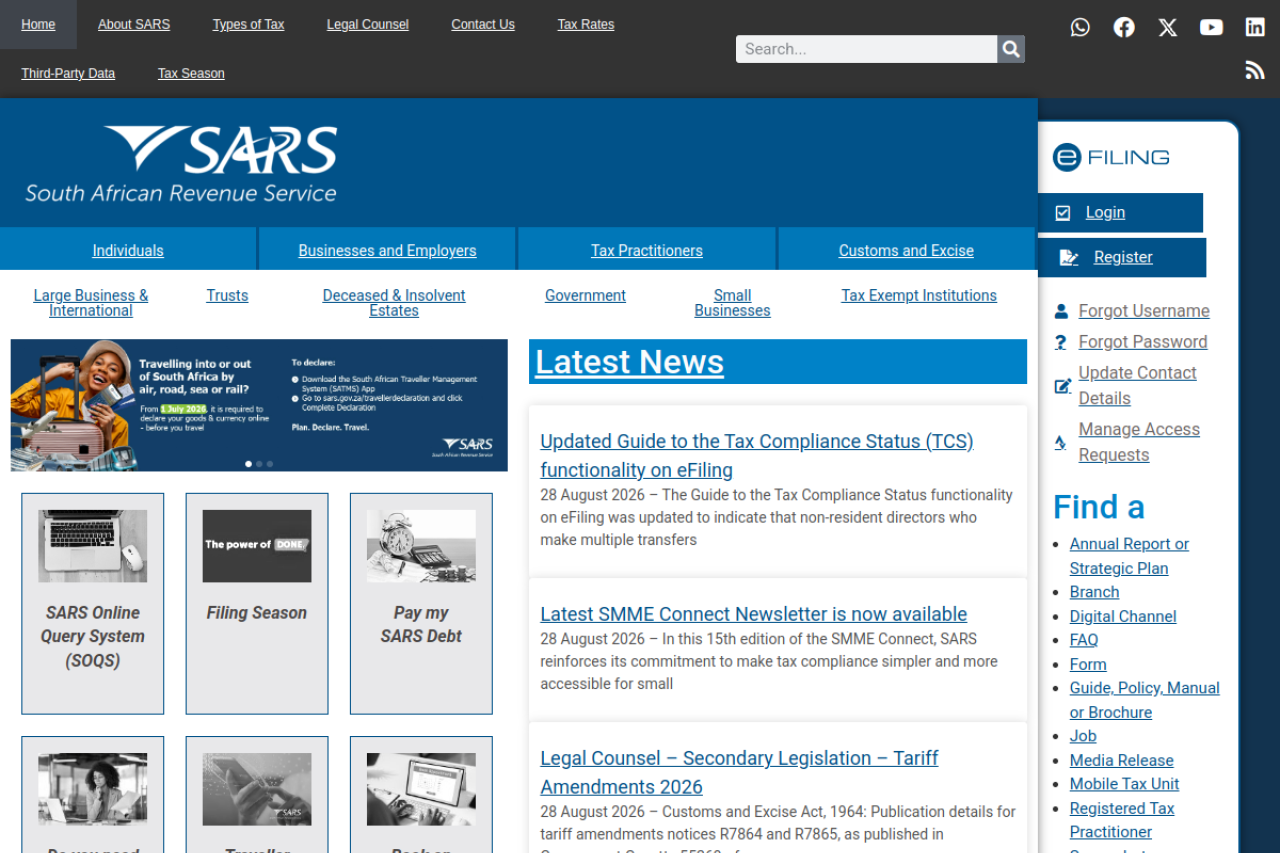This screenshot has width=1280, height=853.
Task: Open the LinkedIn social icon
Action: click(x=1255, y=27)
